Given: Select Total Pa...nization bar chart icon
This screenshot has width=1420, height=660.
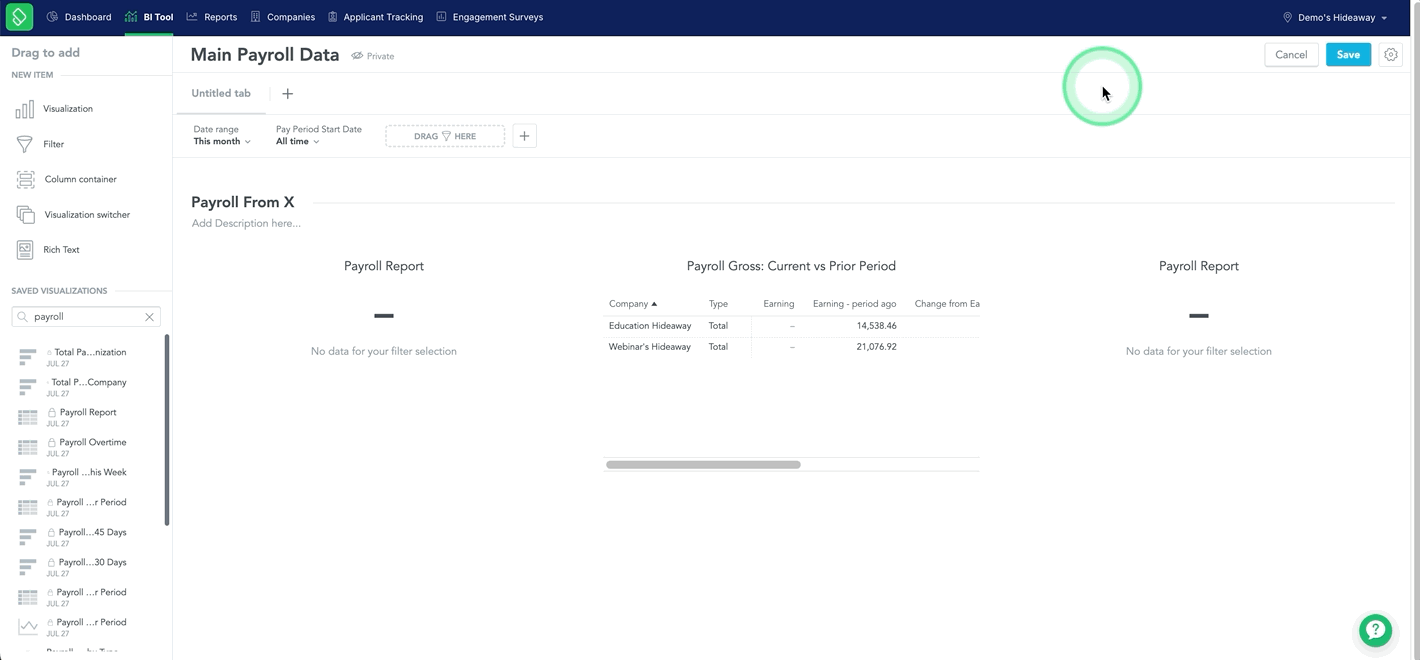Looking at the screenshot, I should coord(28,357).
